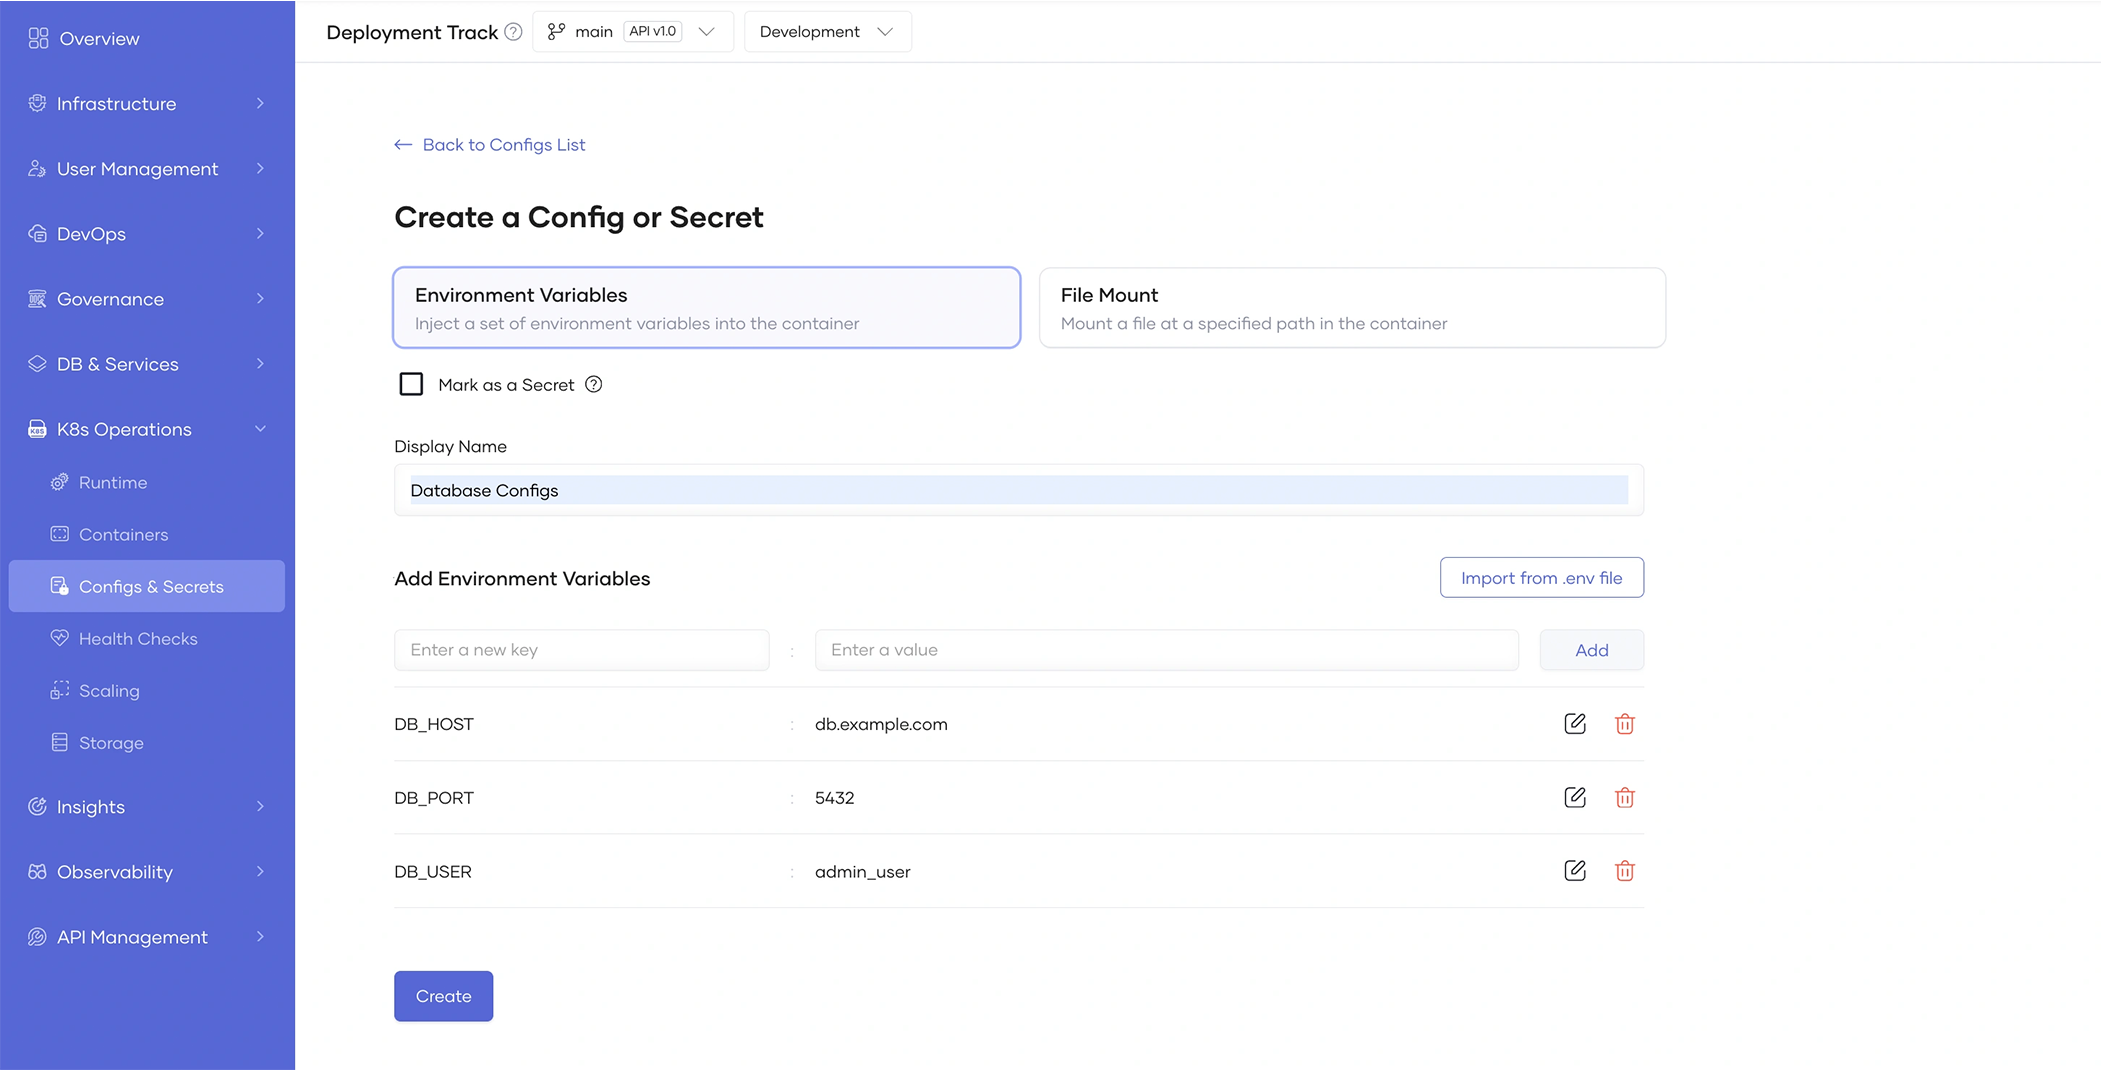Click the Containers icon in sidebar

[59, 534]
